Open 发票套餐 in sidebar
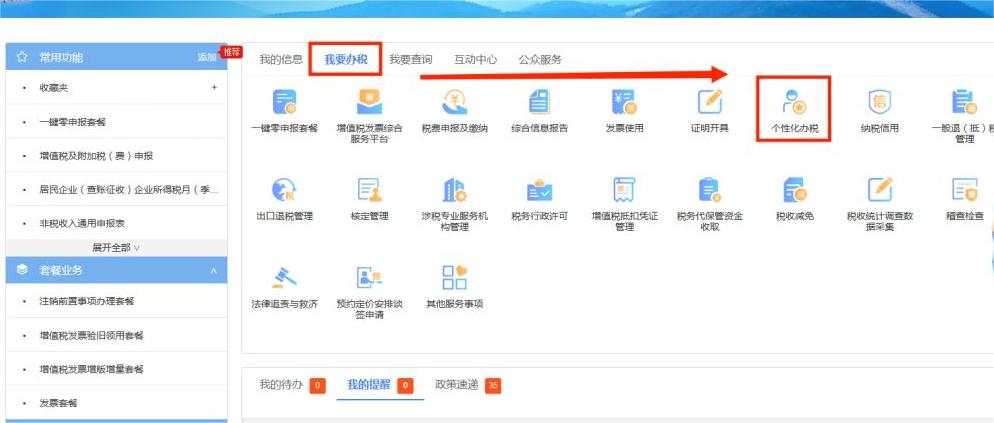This screenshot has height=423, width=994. 58,403
